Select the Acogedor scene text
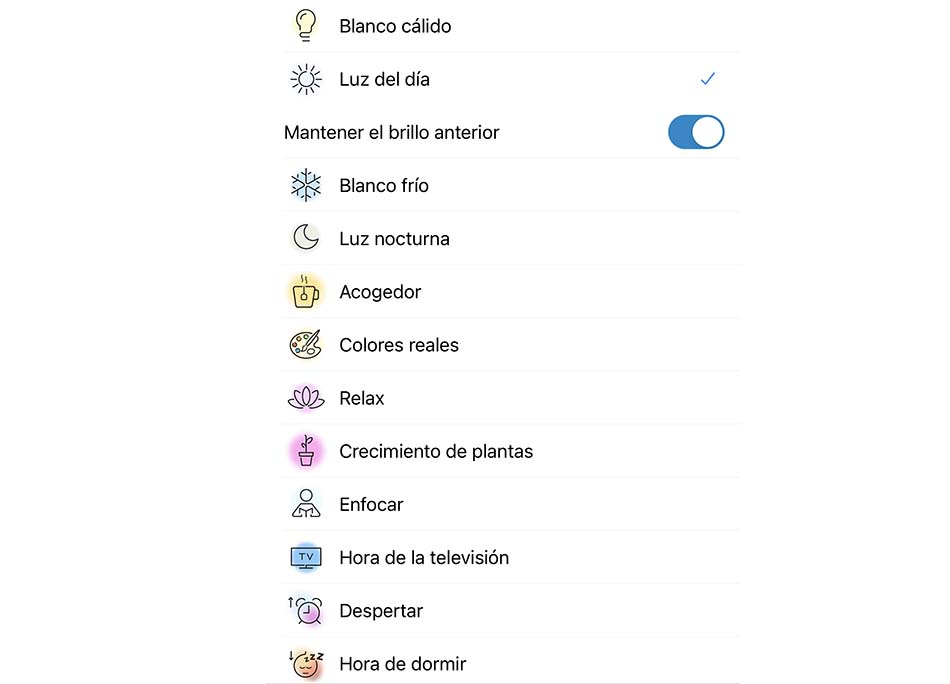950x684 pixels. [x=380, y=292]
